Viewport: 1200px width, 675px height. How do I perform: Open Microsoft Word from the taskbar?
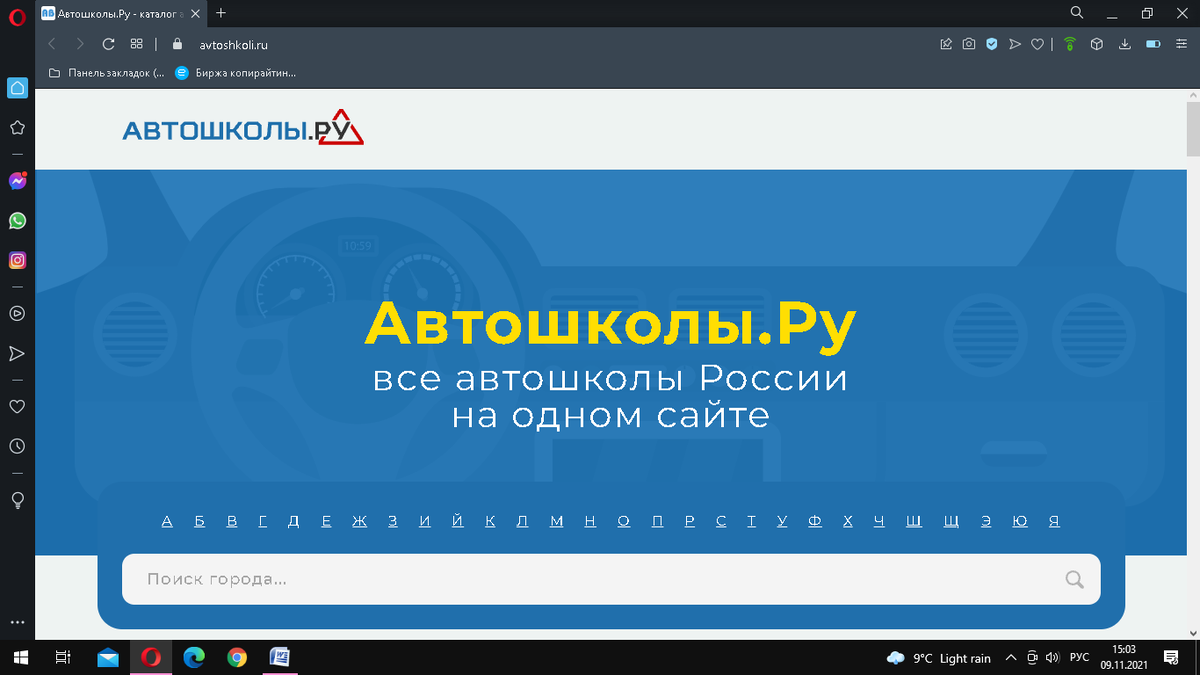(x=280, y=657)
